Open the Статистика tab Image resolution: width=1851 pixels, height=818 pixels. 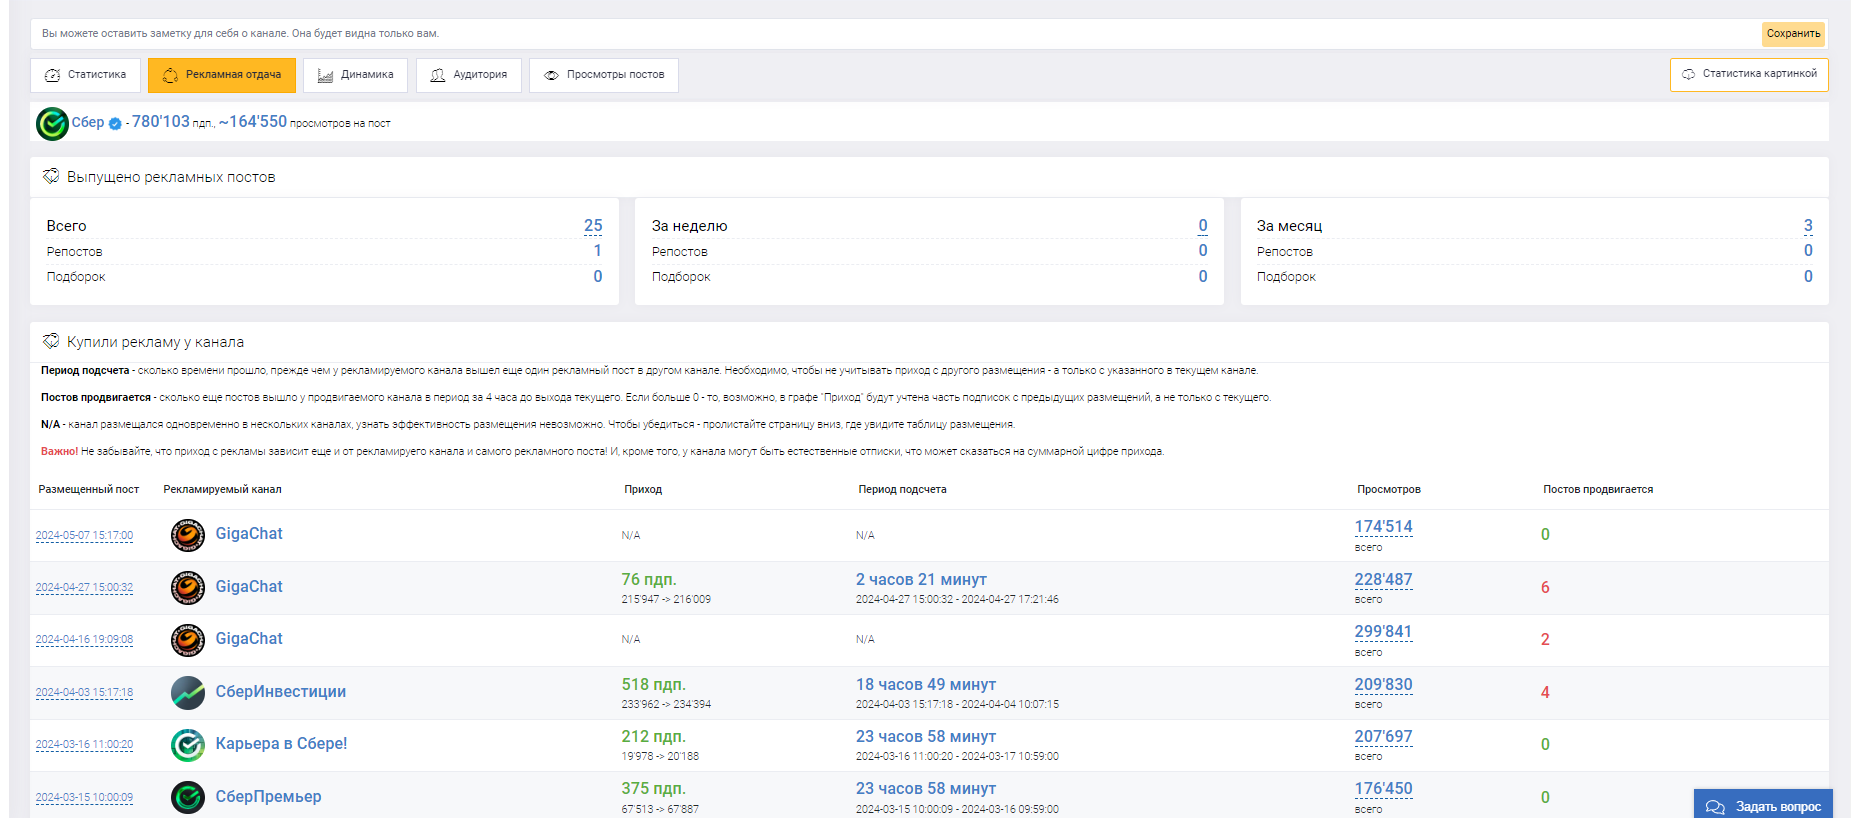[x=86, y=75]
